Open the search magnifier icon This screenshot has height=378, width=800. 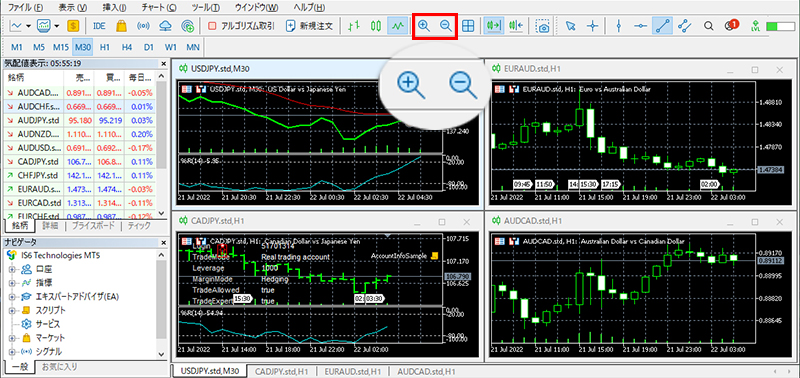(708, 26)
